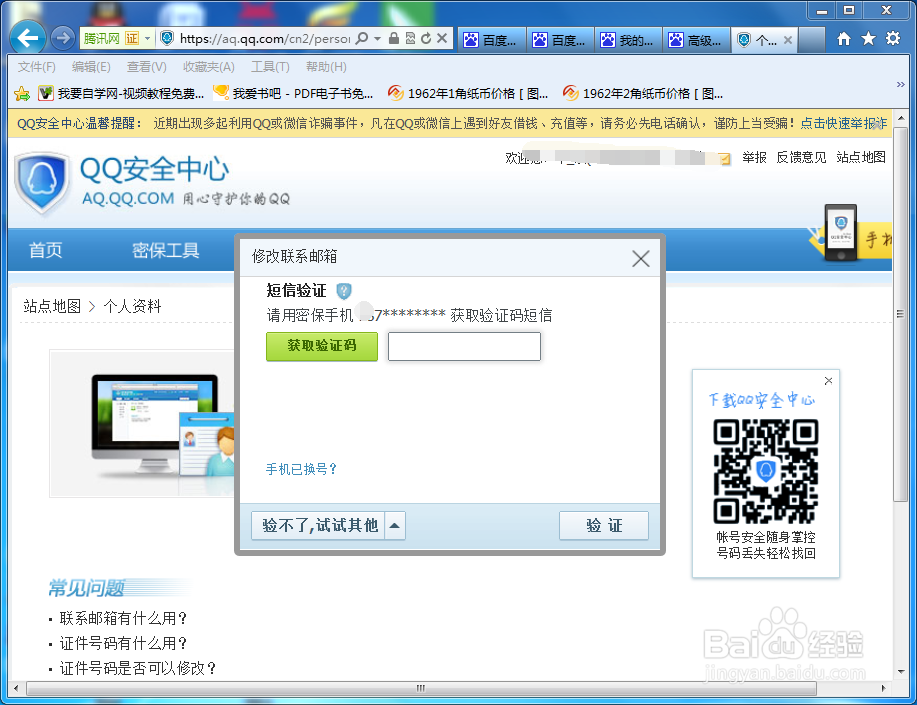Open FAQ 联系邮箱有什么用？
The width and height of the screenshot is (917, 705).
coord(123,618)
